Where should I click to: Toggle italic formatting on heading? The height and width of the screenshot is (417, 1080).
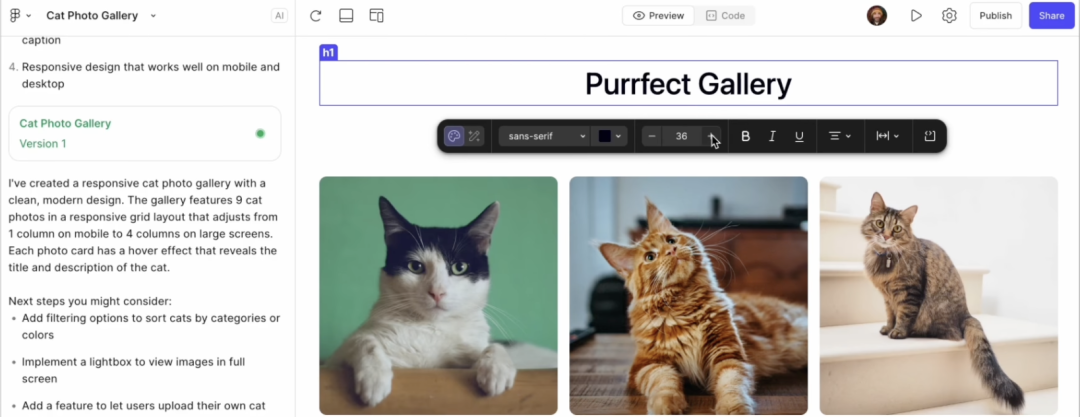click(x=772, y=136)
